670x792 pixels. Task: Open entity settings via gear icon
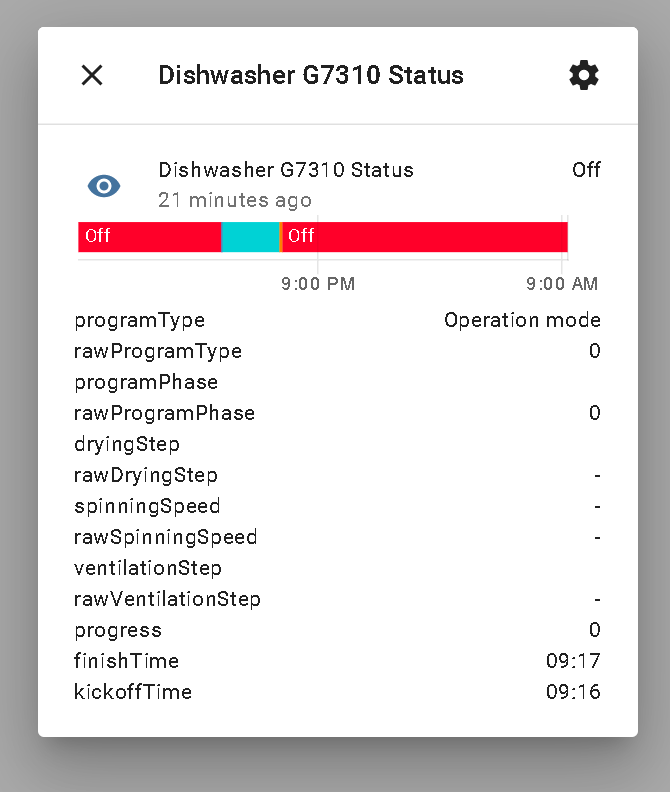click(584, 75)
